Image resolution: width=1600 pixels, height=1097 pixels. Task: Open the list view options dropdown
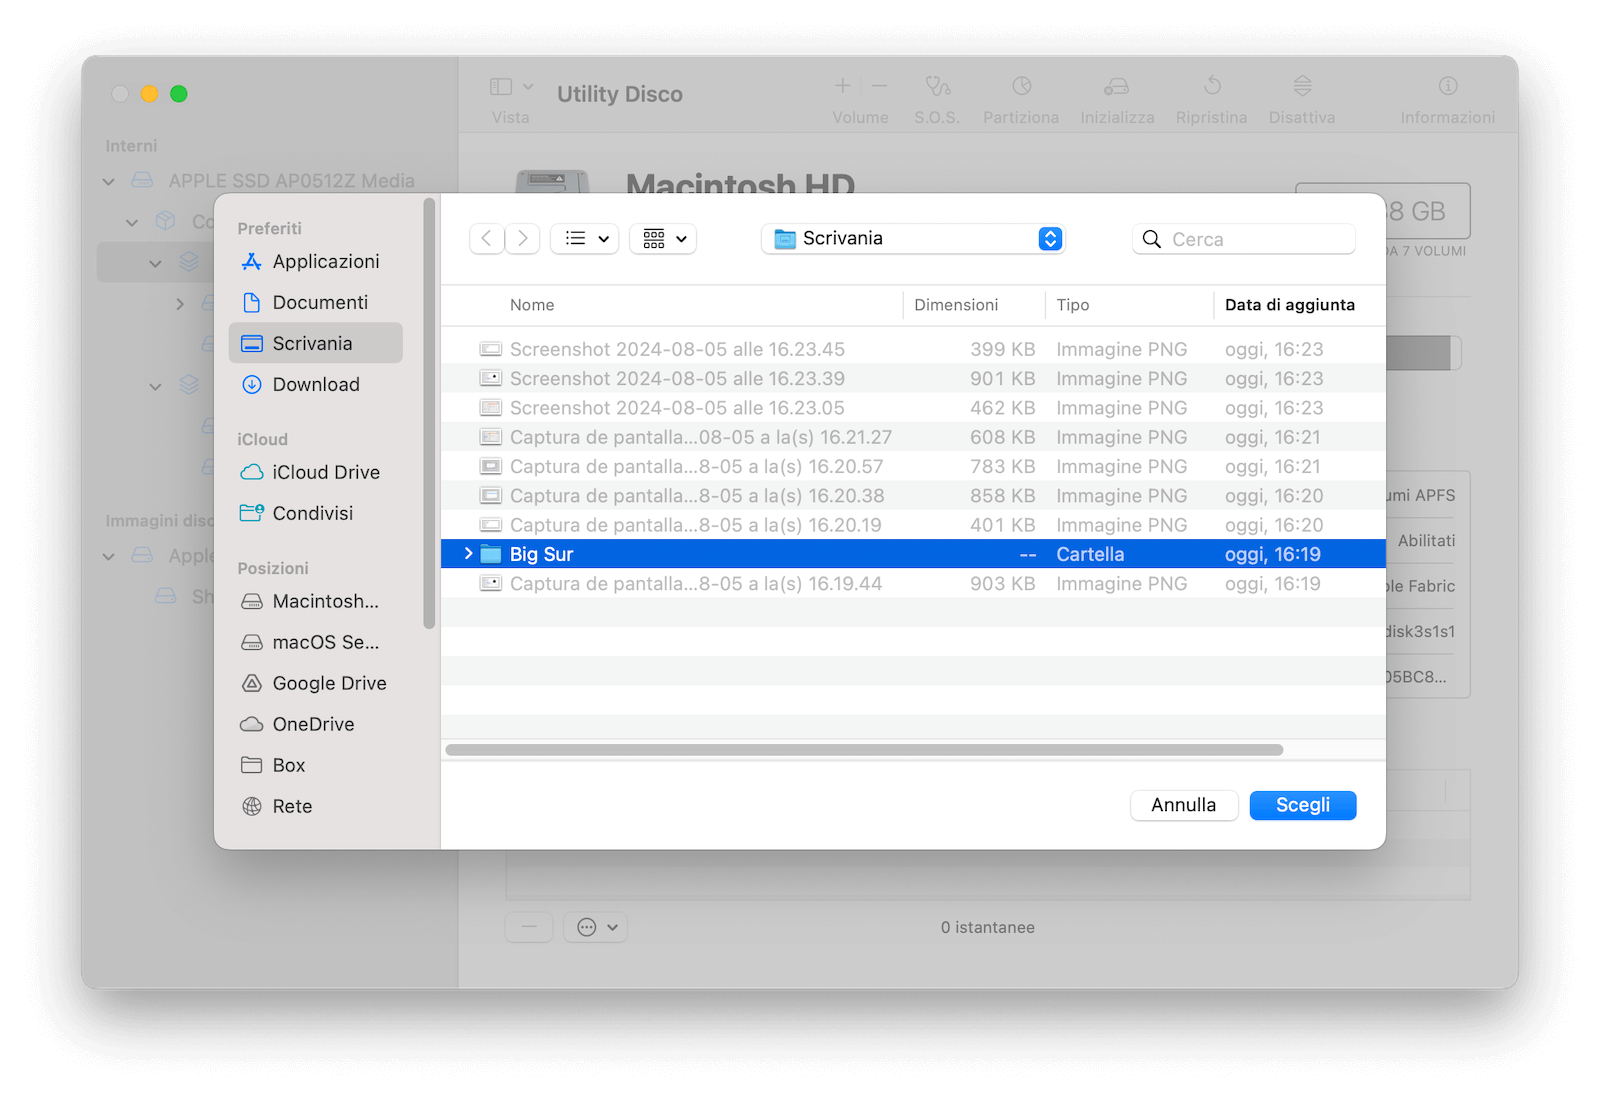coord(585,238)
